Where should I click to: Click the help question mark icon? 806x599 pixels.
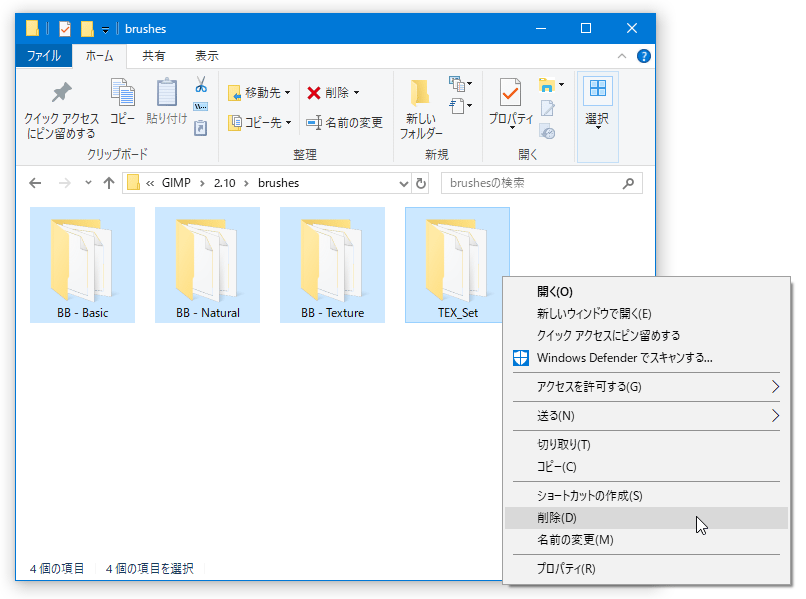coord(644,56)
